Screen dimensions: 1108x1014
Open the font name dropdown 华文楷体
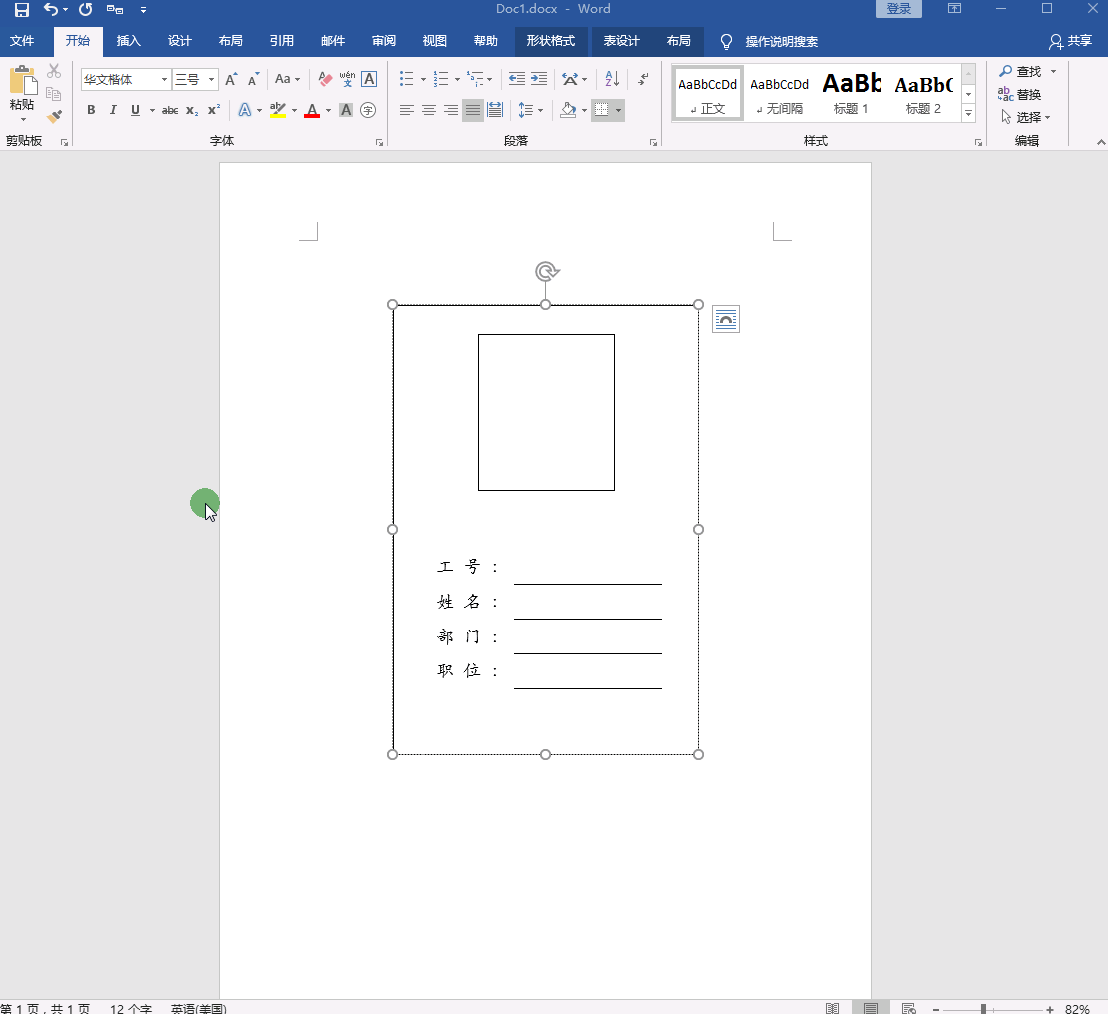tap(165, 79)
